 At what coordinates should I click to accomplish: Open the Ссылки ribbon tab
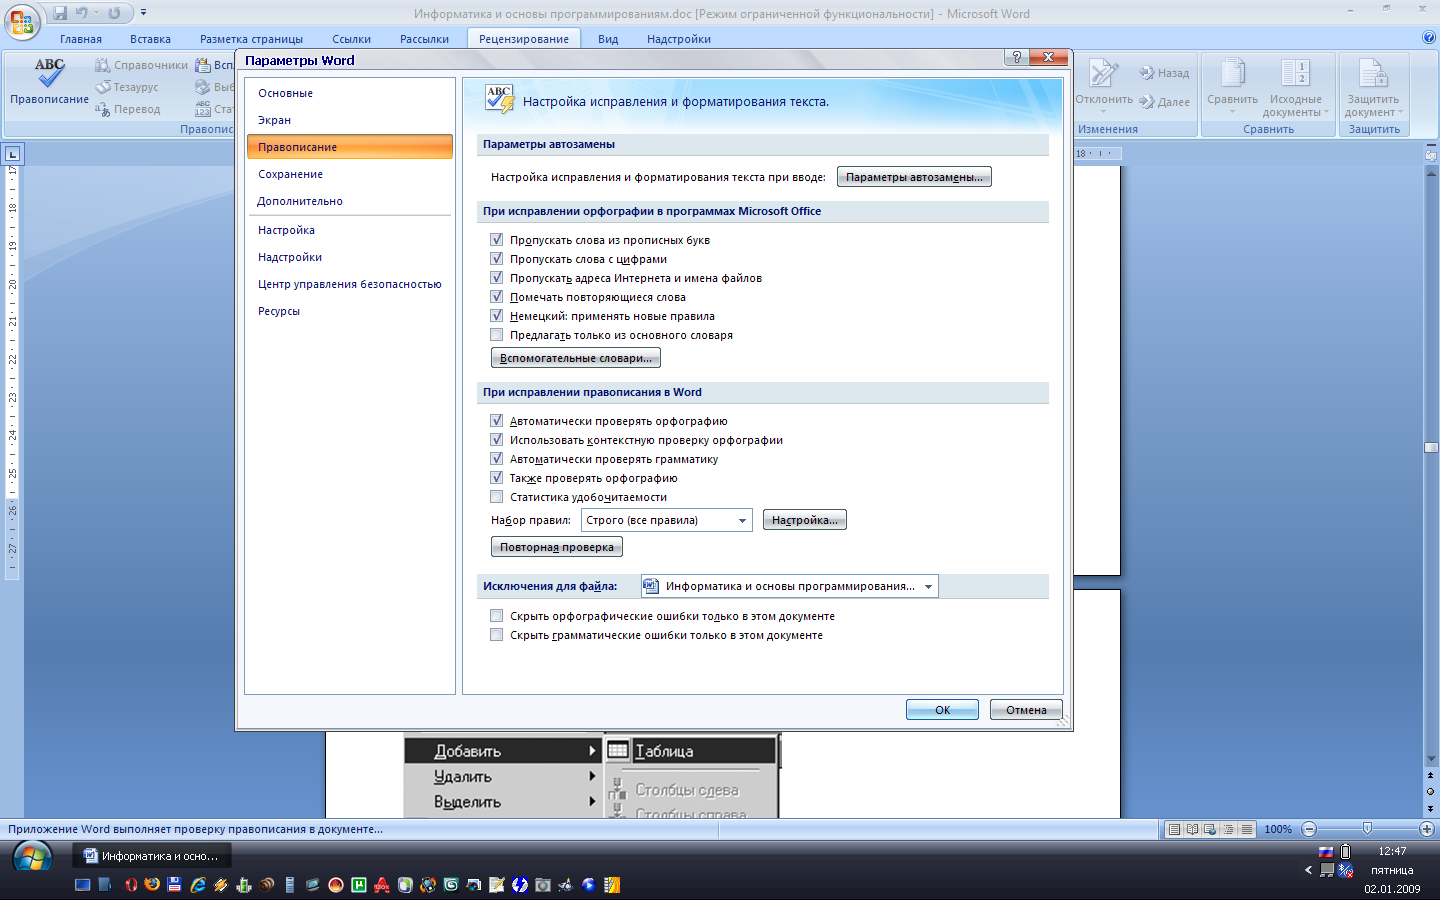tap(351, 39)
